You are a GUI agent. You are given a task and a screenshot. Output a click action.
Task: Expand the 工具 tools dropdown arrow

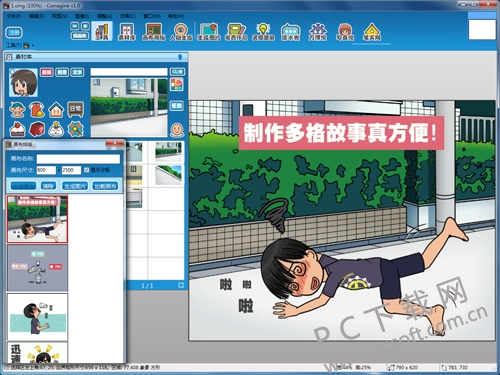[33, 45]
